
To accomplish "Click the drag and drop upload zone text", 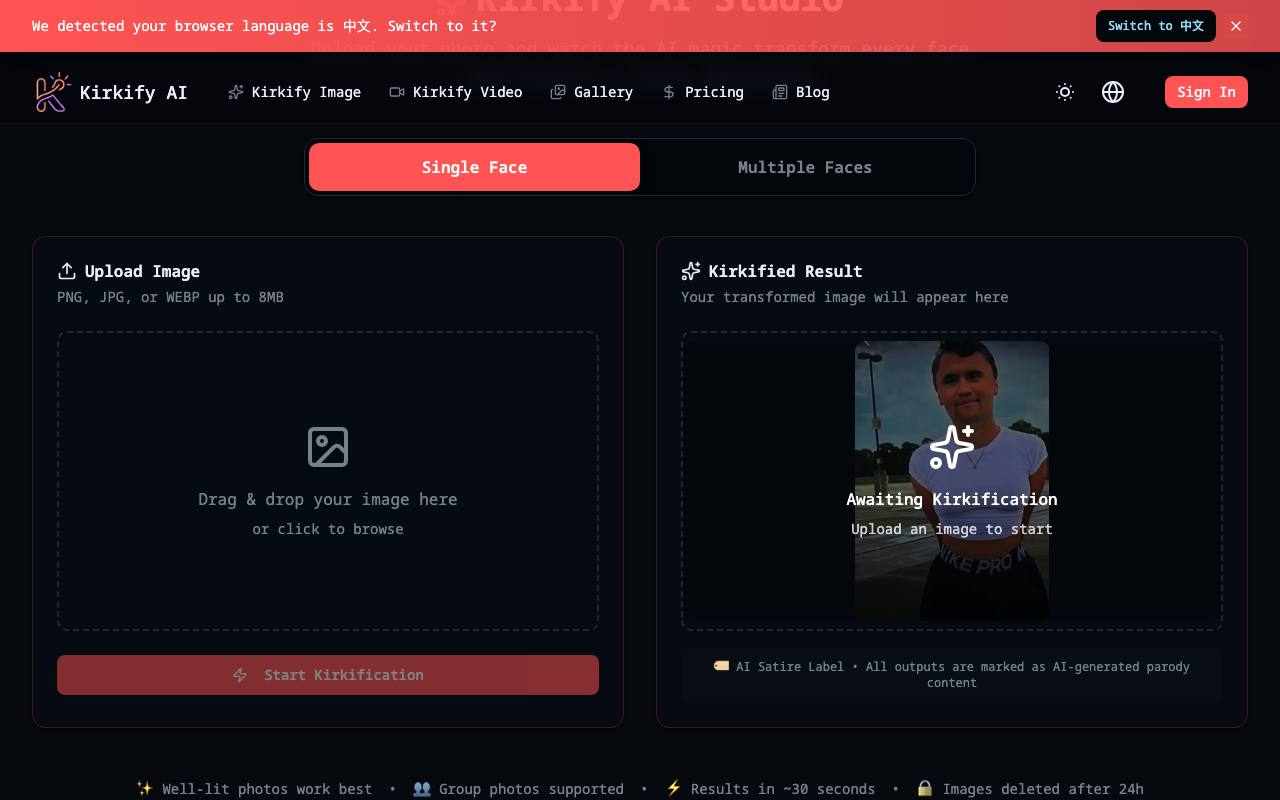I will (328, 499).
